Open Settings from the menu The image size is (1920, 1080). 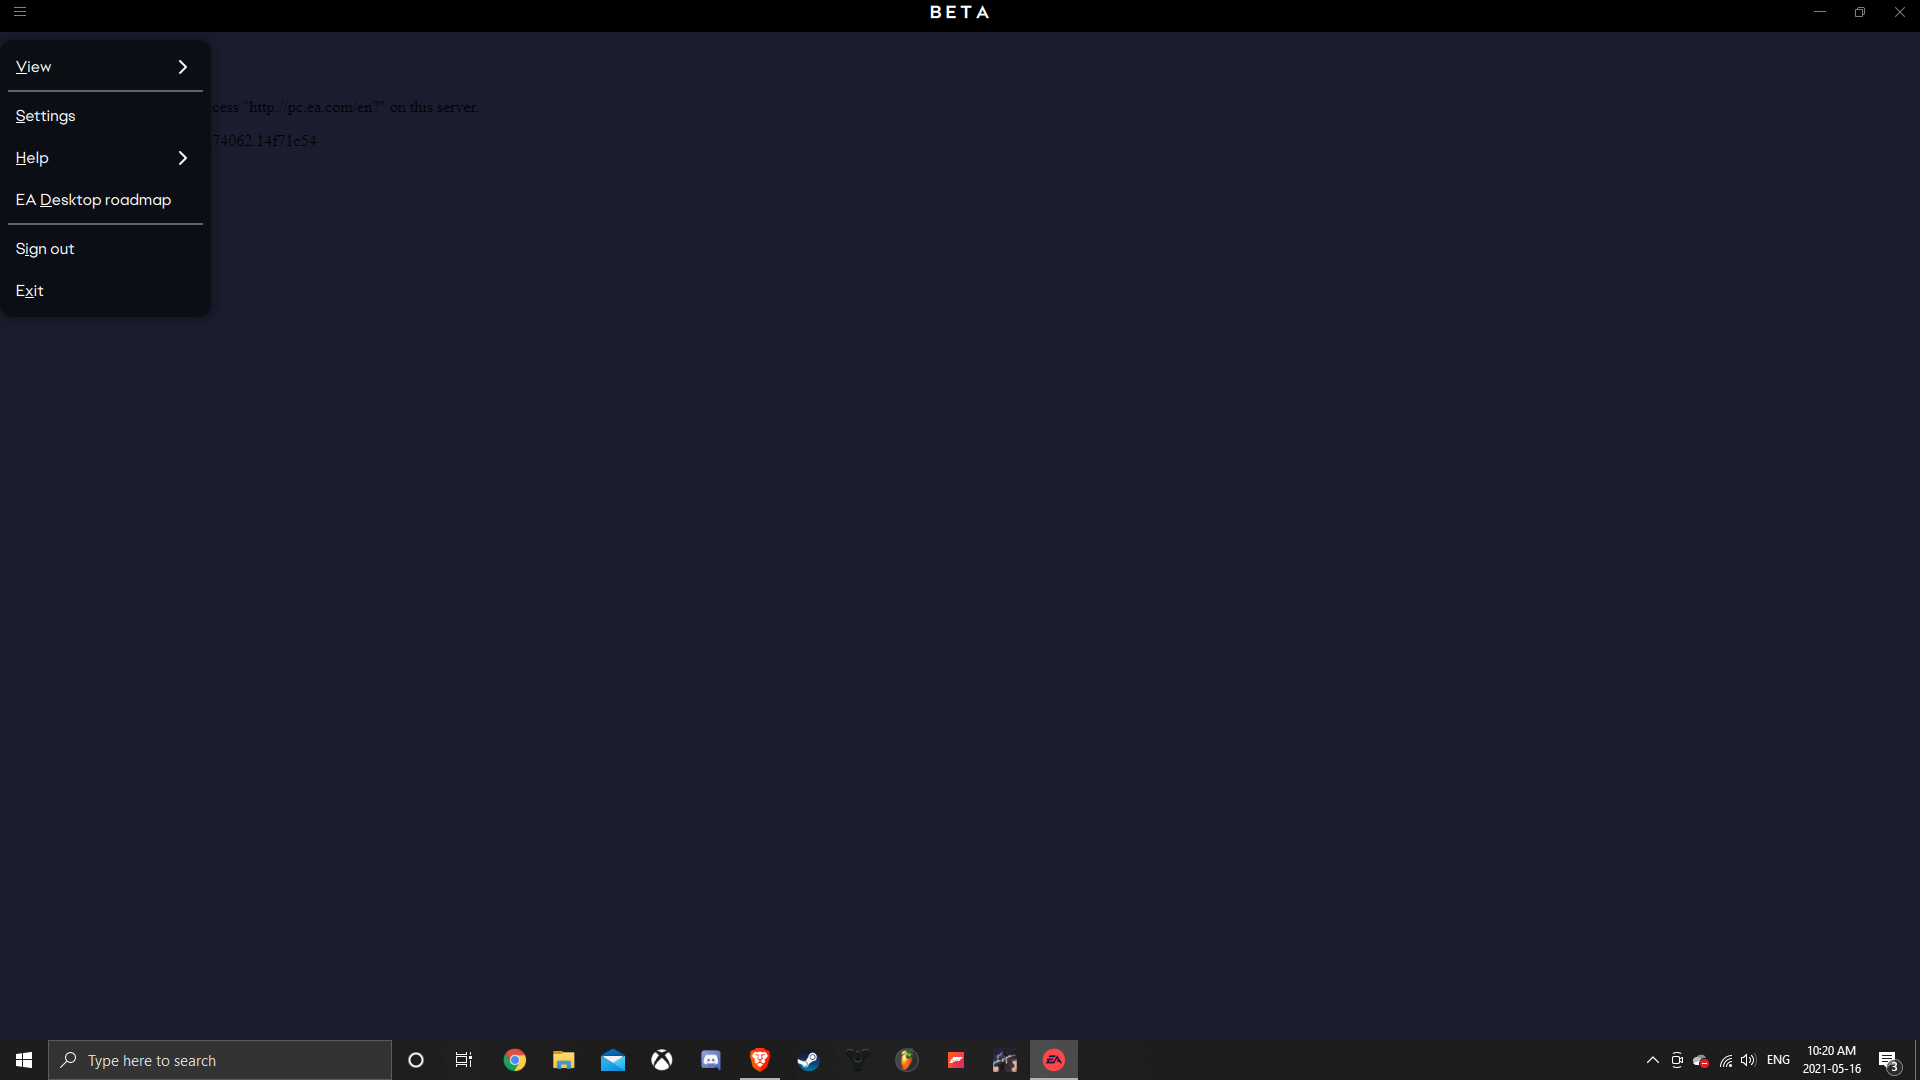point(105,116)
